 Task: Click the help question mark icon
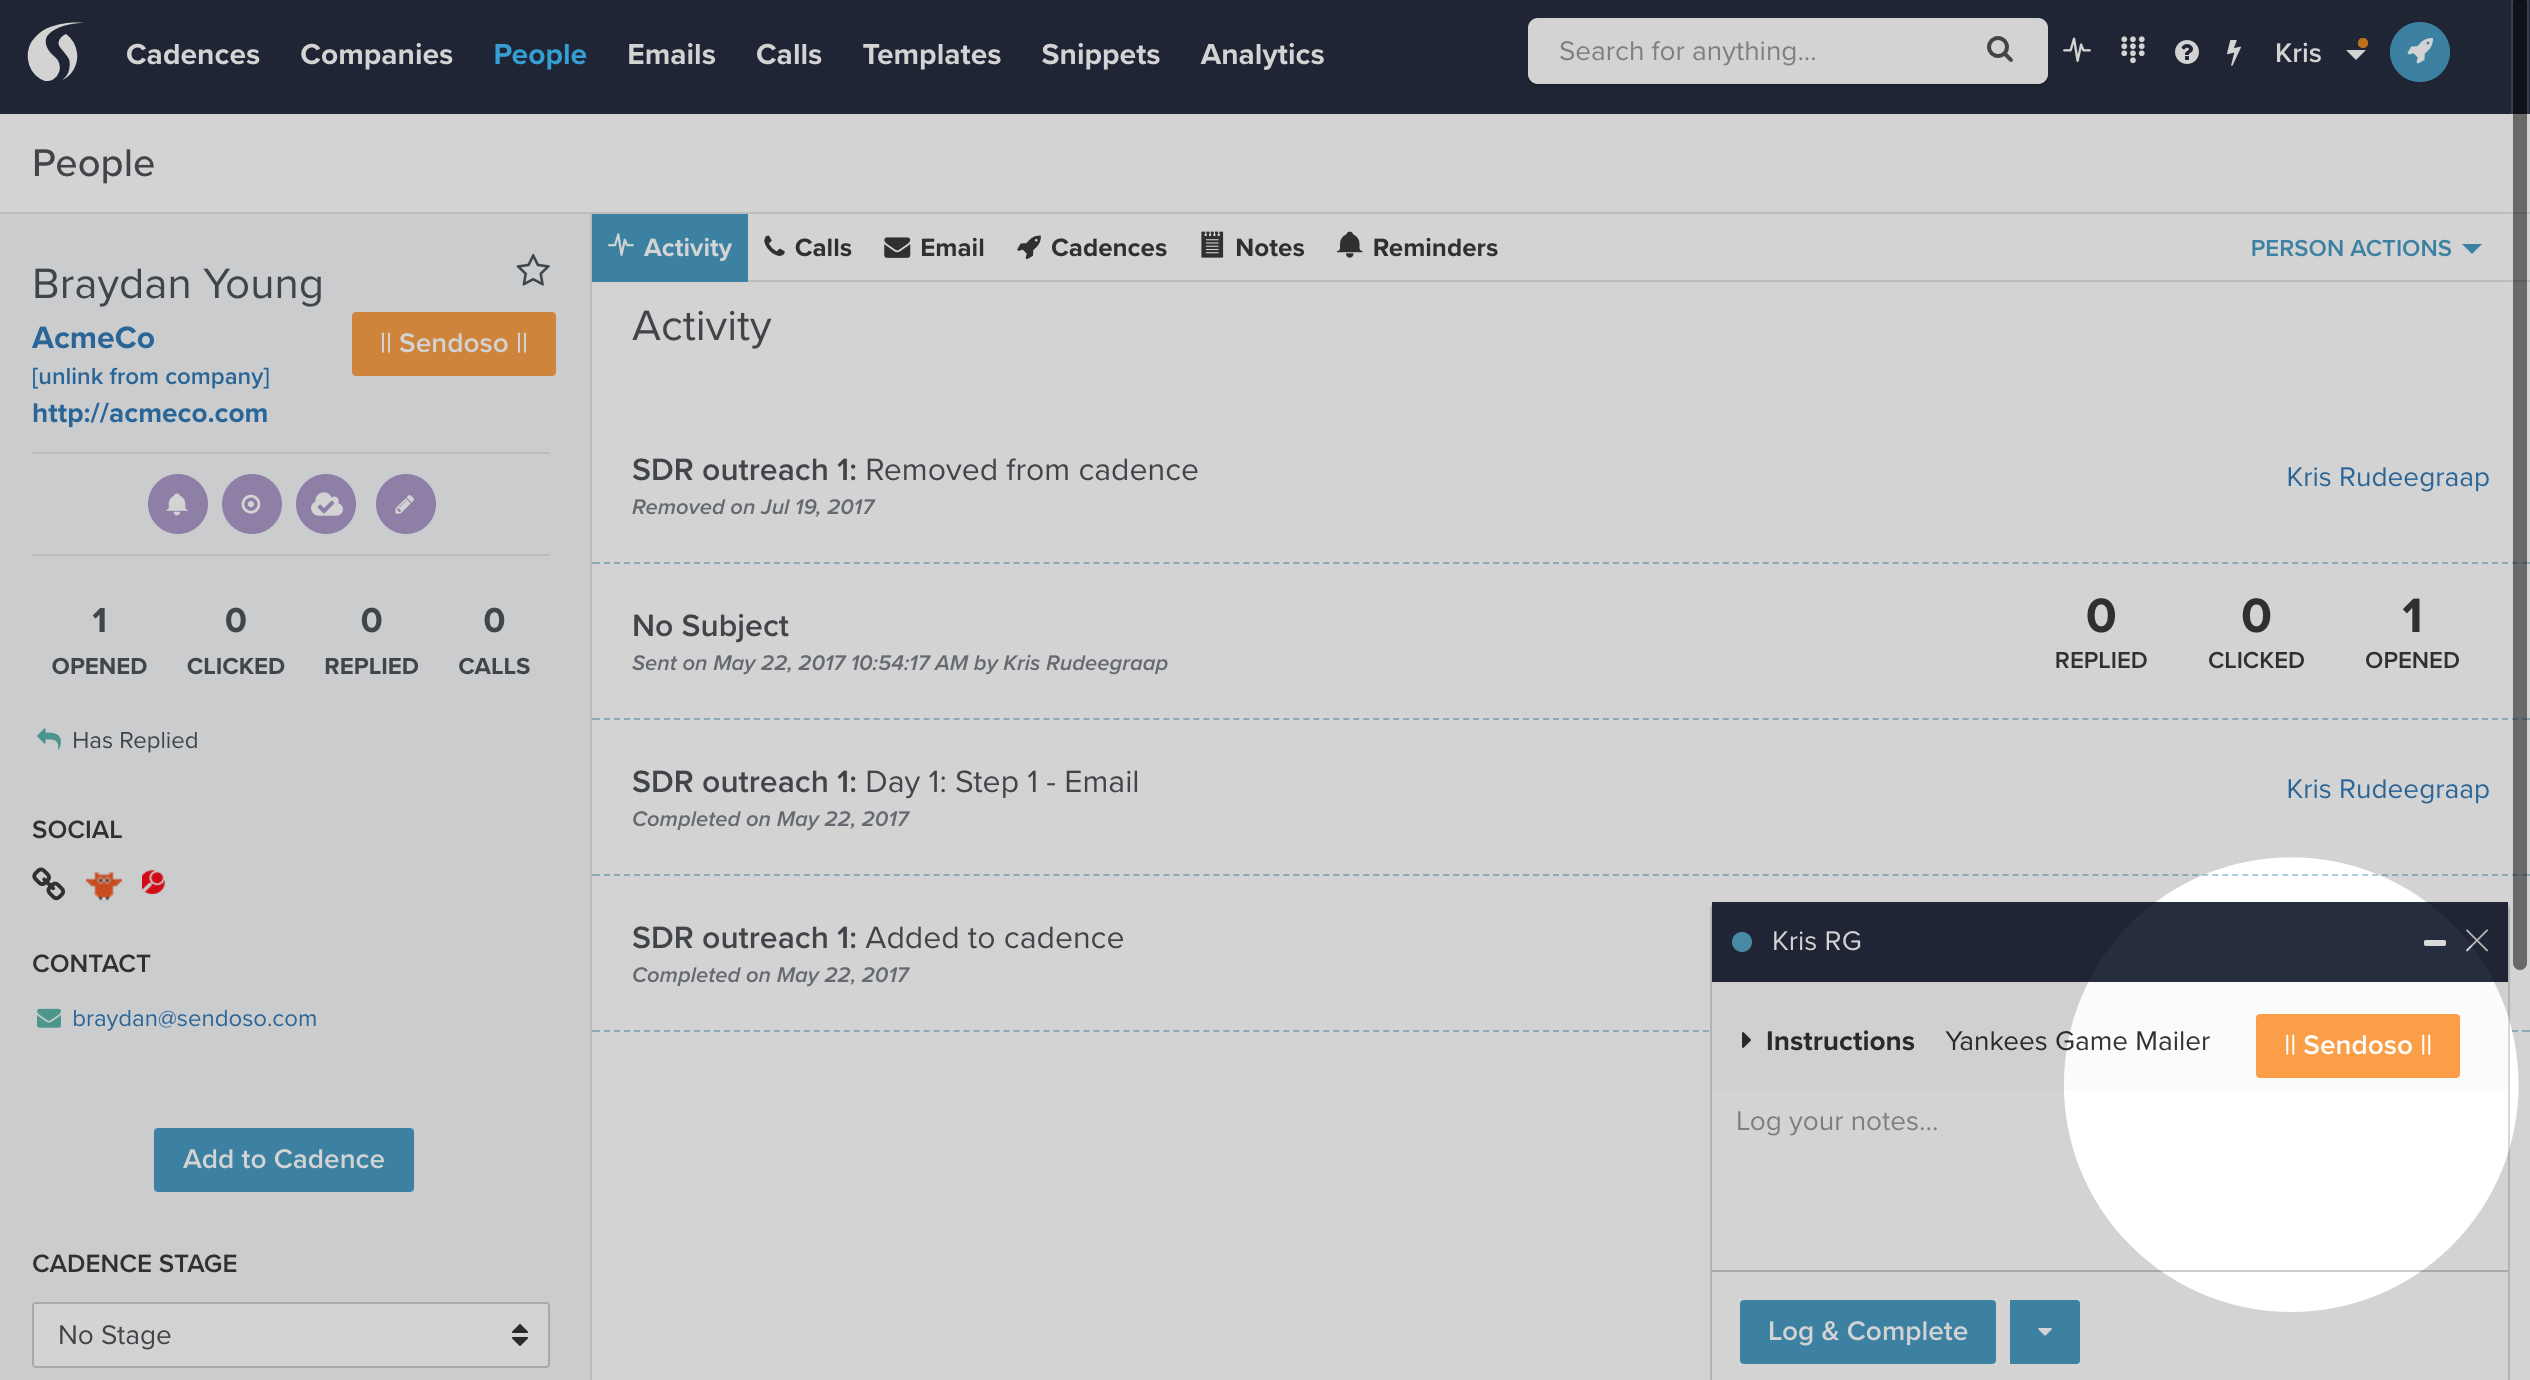click(2186, 52)
